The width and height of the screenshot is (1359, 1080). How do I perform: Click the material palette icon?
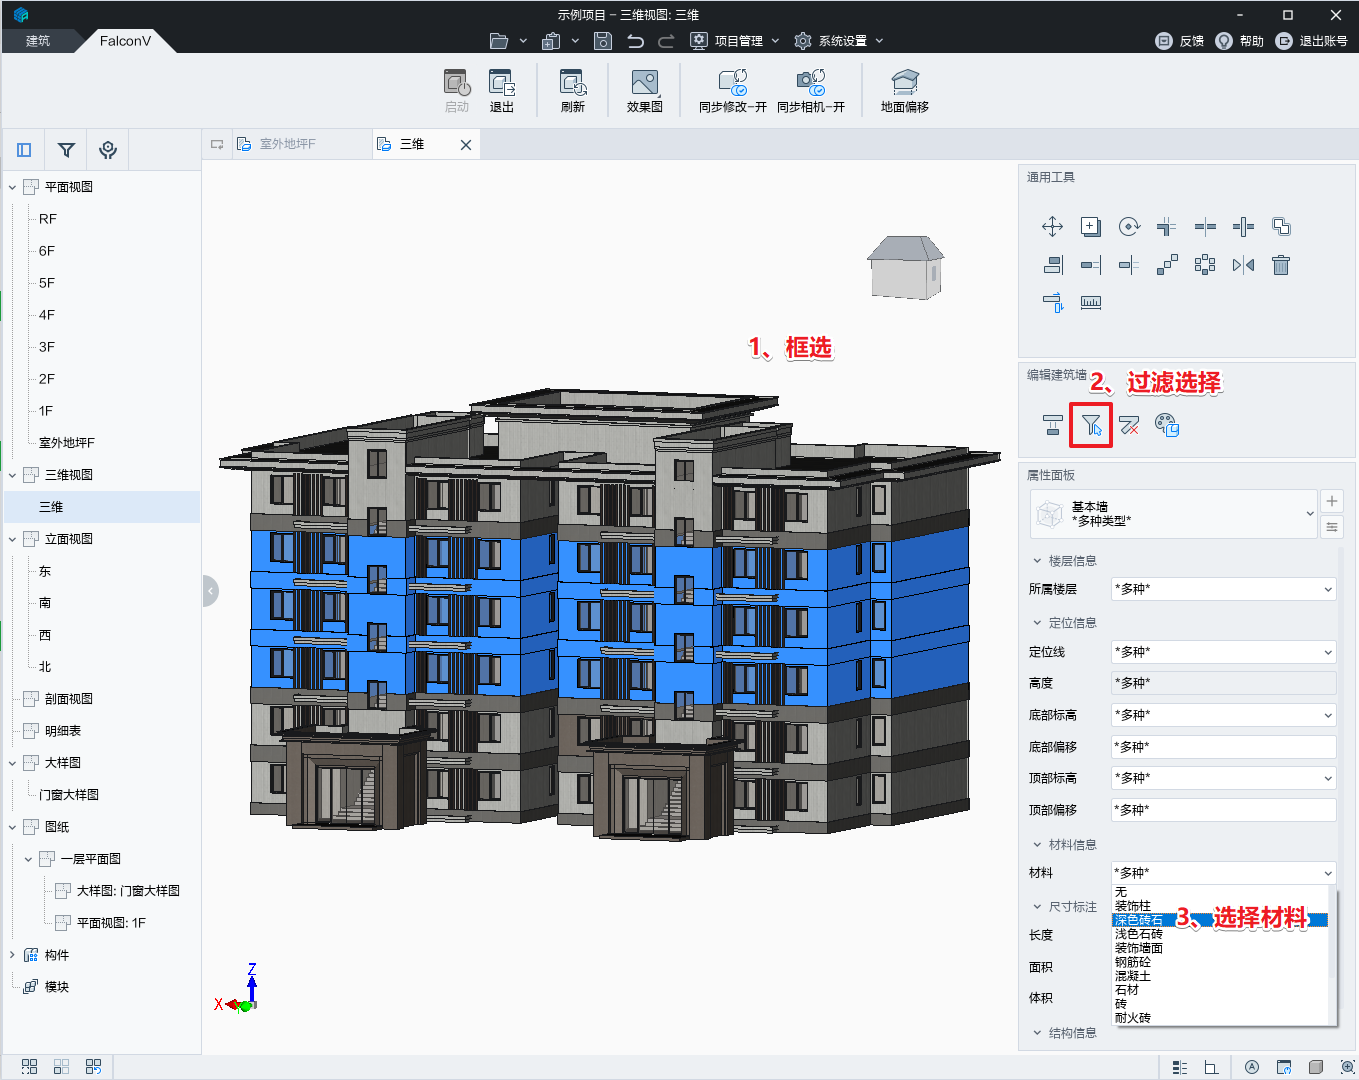point(1167,426)
